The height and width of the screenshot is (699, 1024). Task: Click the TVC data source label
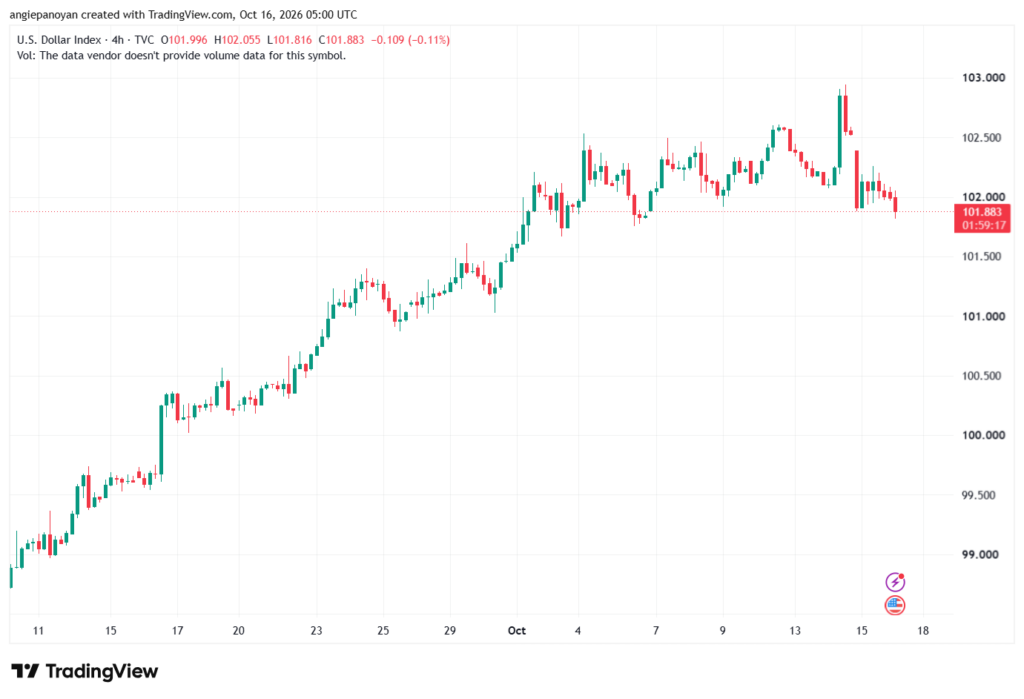tap(144, 40)
